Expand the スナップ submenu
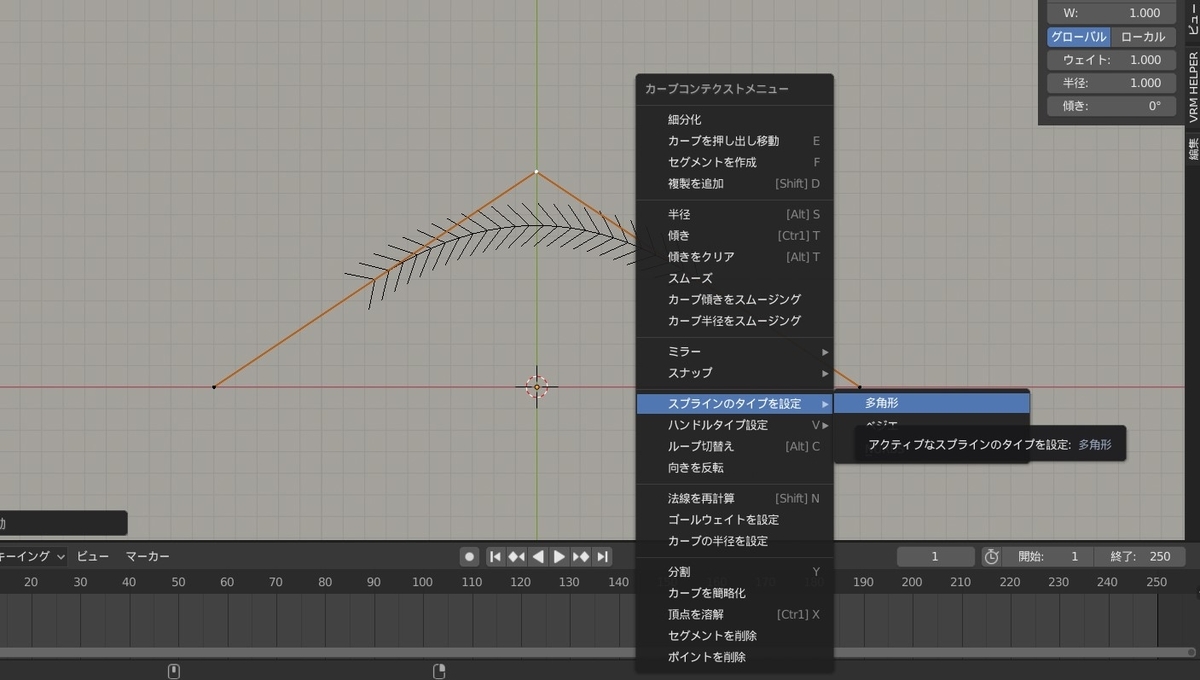1200x680 pixels. (735, 373)
